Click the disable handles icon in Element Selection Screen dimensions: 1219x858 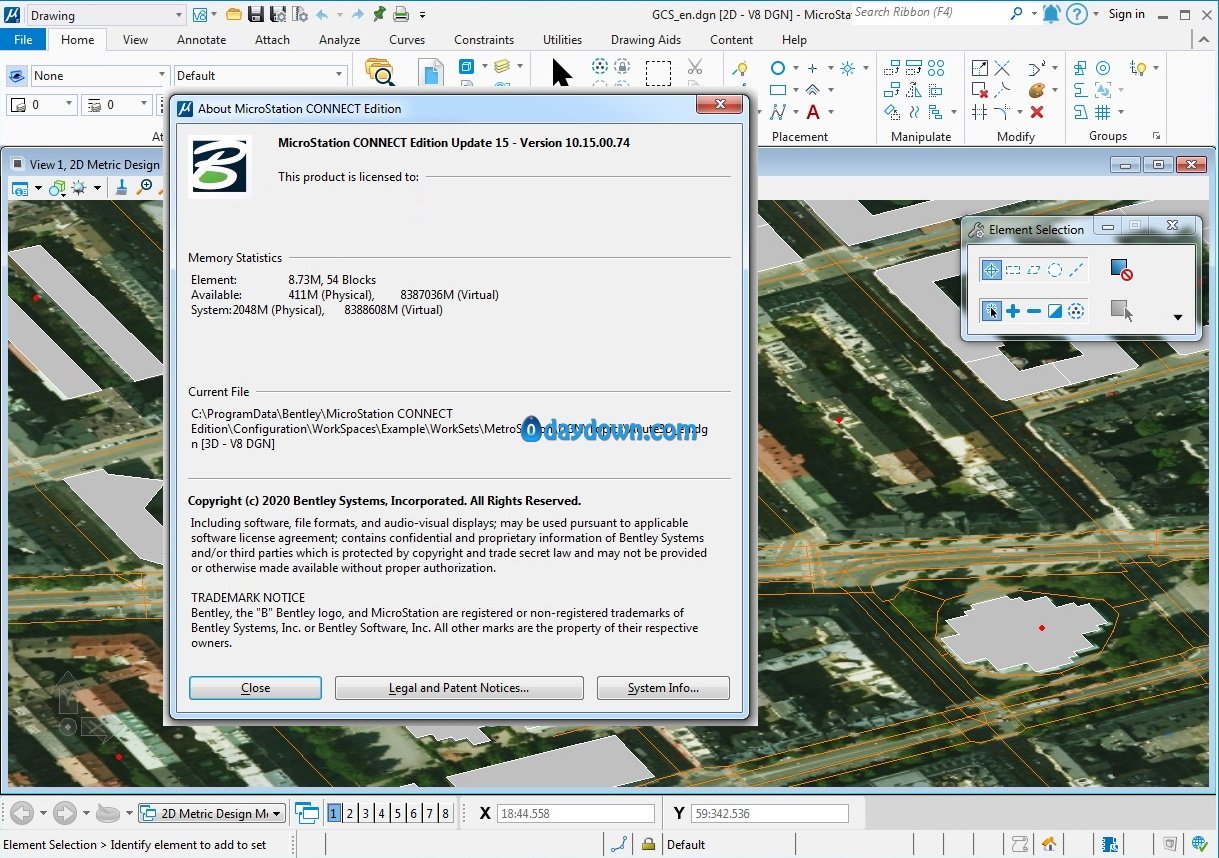pos(1121,270)
